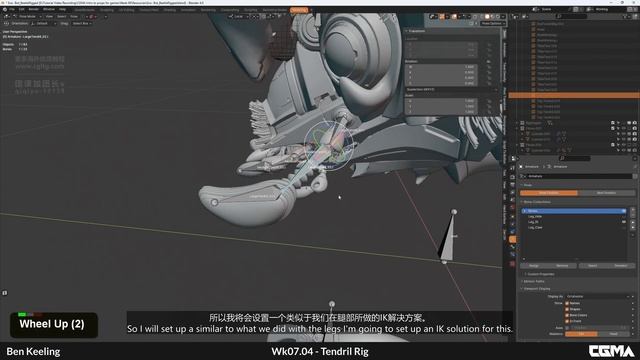Select the highlighted orange outliner row
640x360 pixels.
point(574,95)
